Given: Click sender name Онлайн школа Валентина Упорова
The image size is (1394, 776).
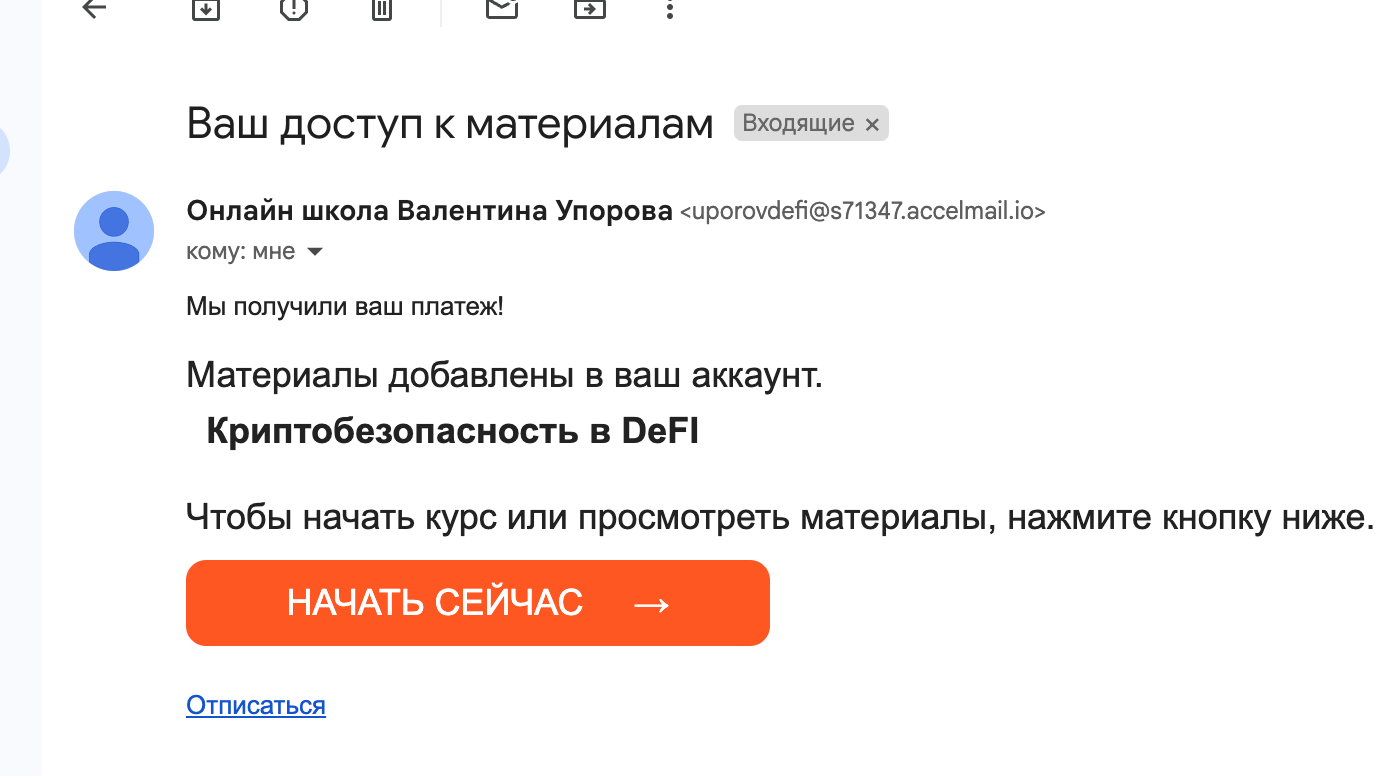Looking at the screenshot, I should [429, 211].
